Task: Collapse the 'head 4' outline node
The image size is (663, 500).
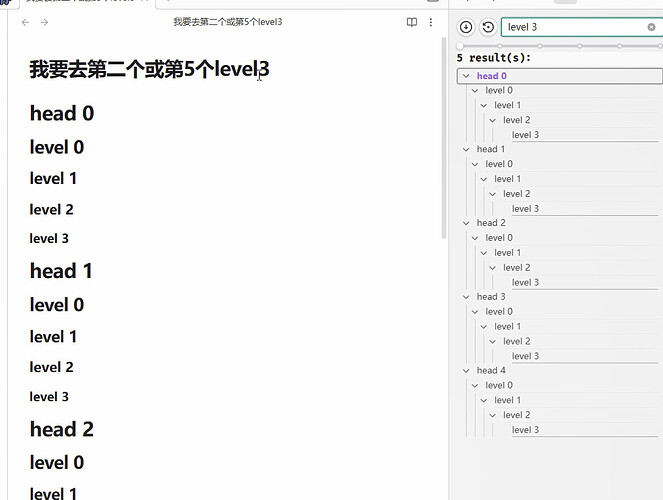Action: pyautogui.click(x=467, y=371)
